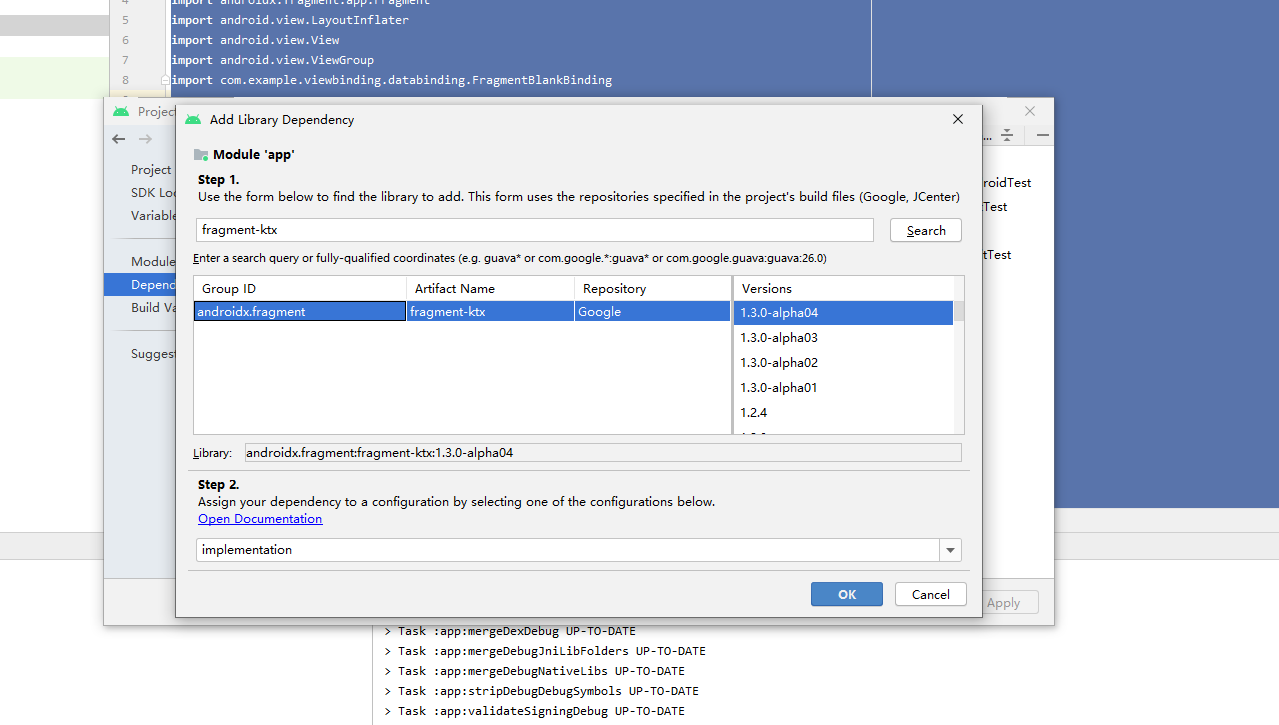The width and height of the screenshot is (1279, 725).
Task: Click the Cancel button
Action: pyautogui.click(x=930, y=594)
